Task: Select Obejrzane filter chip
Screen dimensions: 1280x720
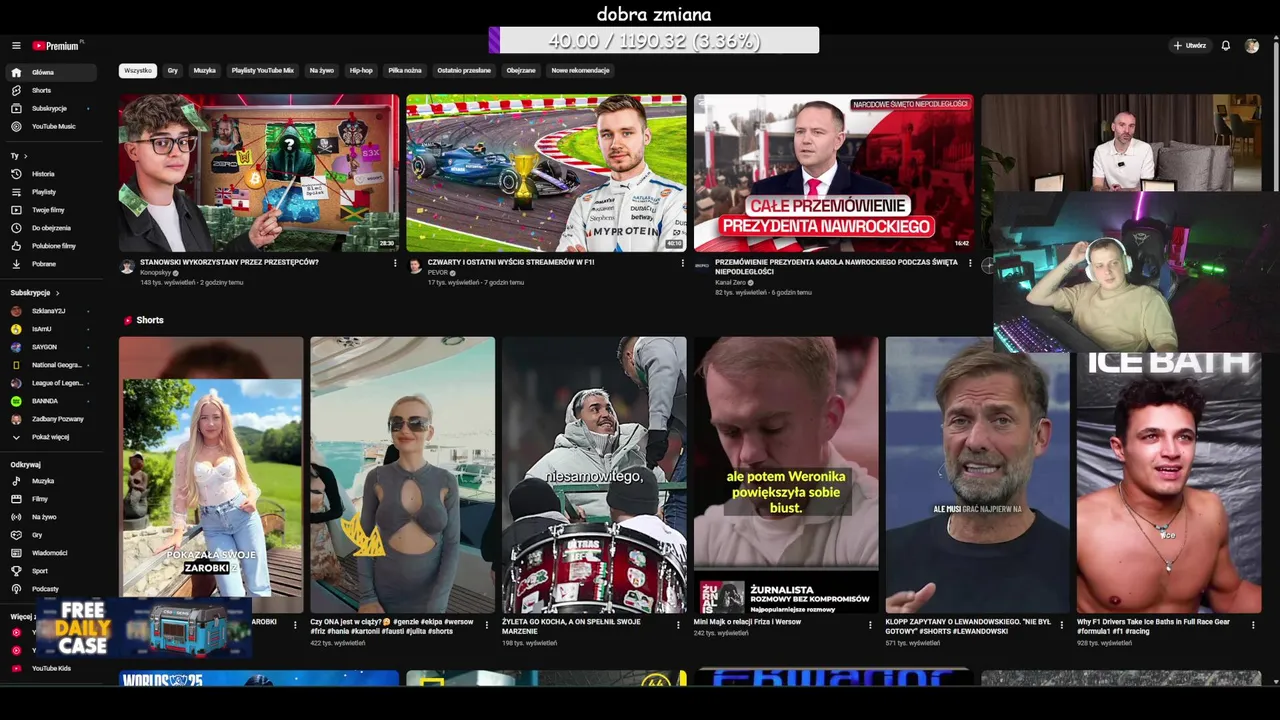Action: click(x=521, y=71)
